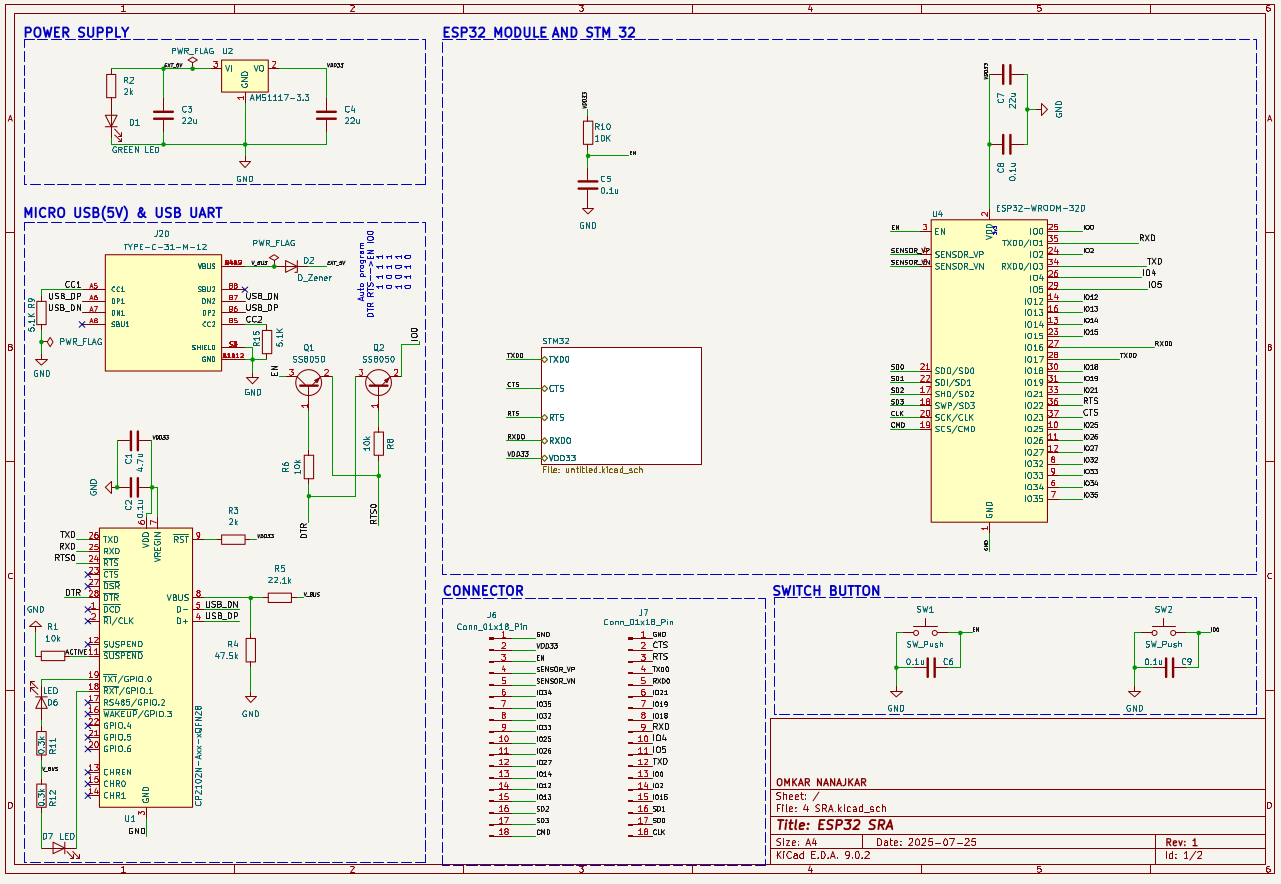Select the SWITCH BUTTON section heading
This screenshot has width=1281, height=884.
tap(827, 591)
